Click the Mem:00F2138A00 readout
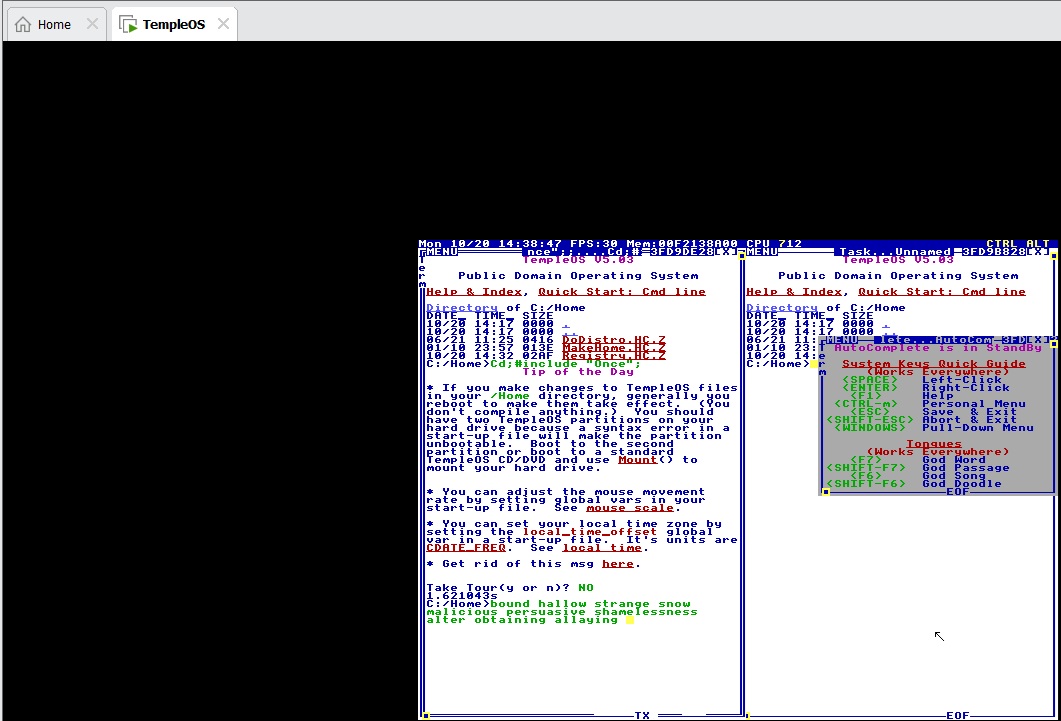This screenshot has height=721, width=1061. coord(681,243)
